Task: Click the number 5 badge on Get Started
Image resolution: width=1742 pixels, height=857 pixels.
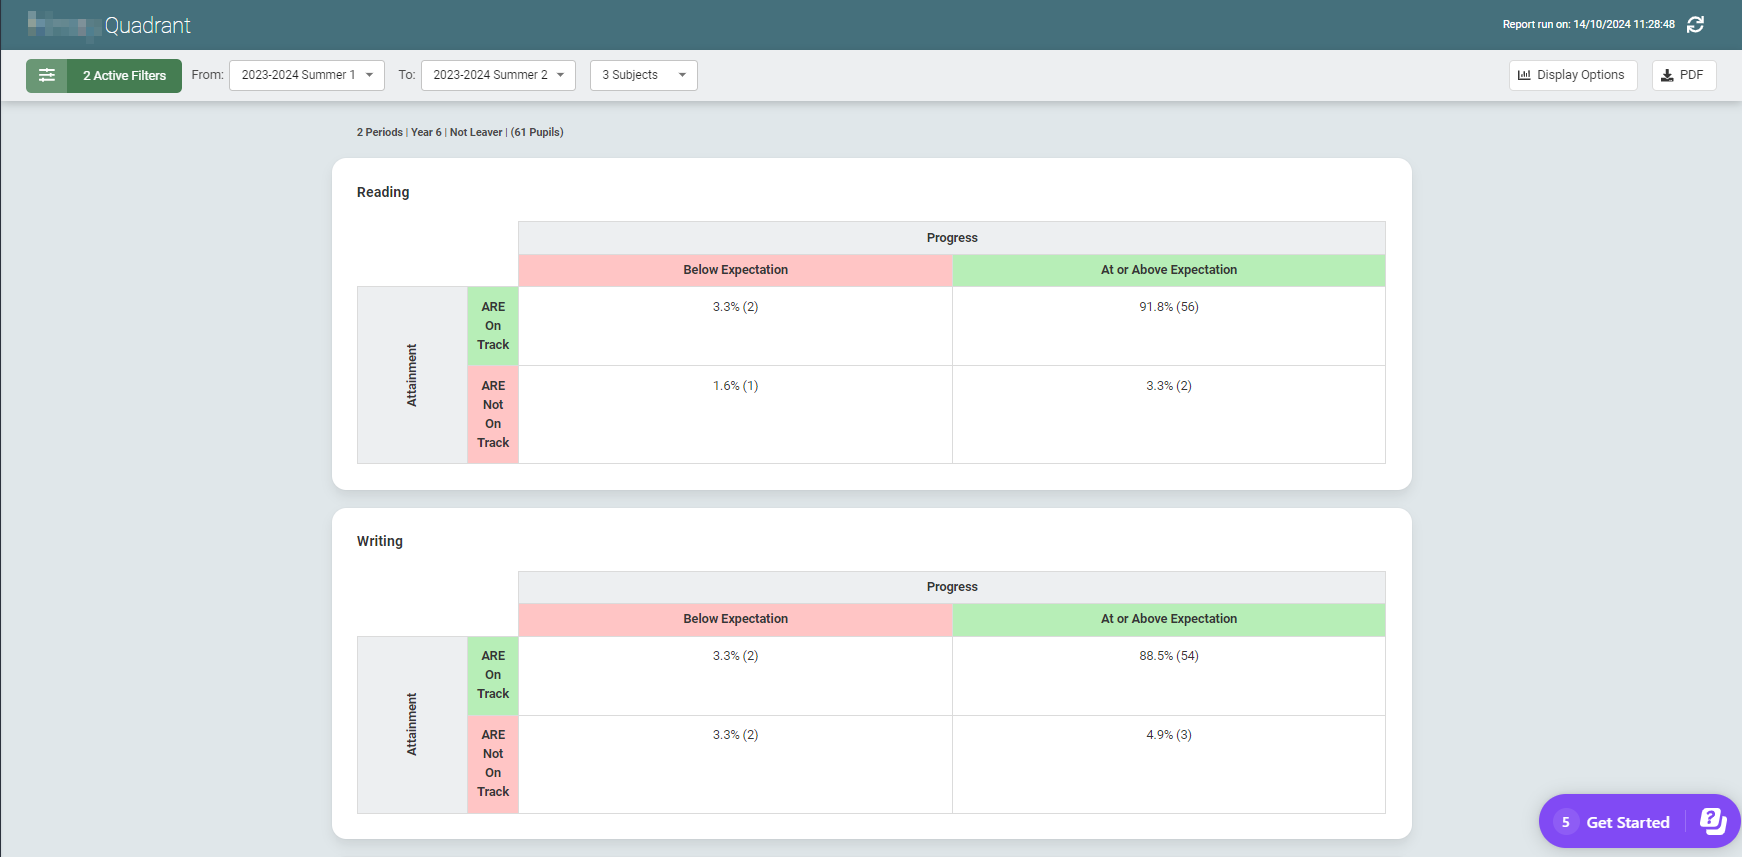Action: 1565,822
